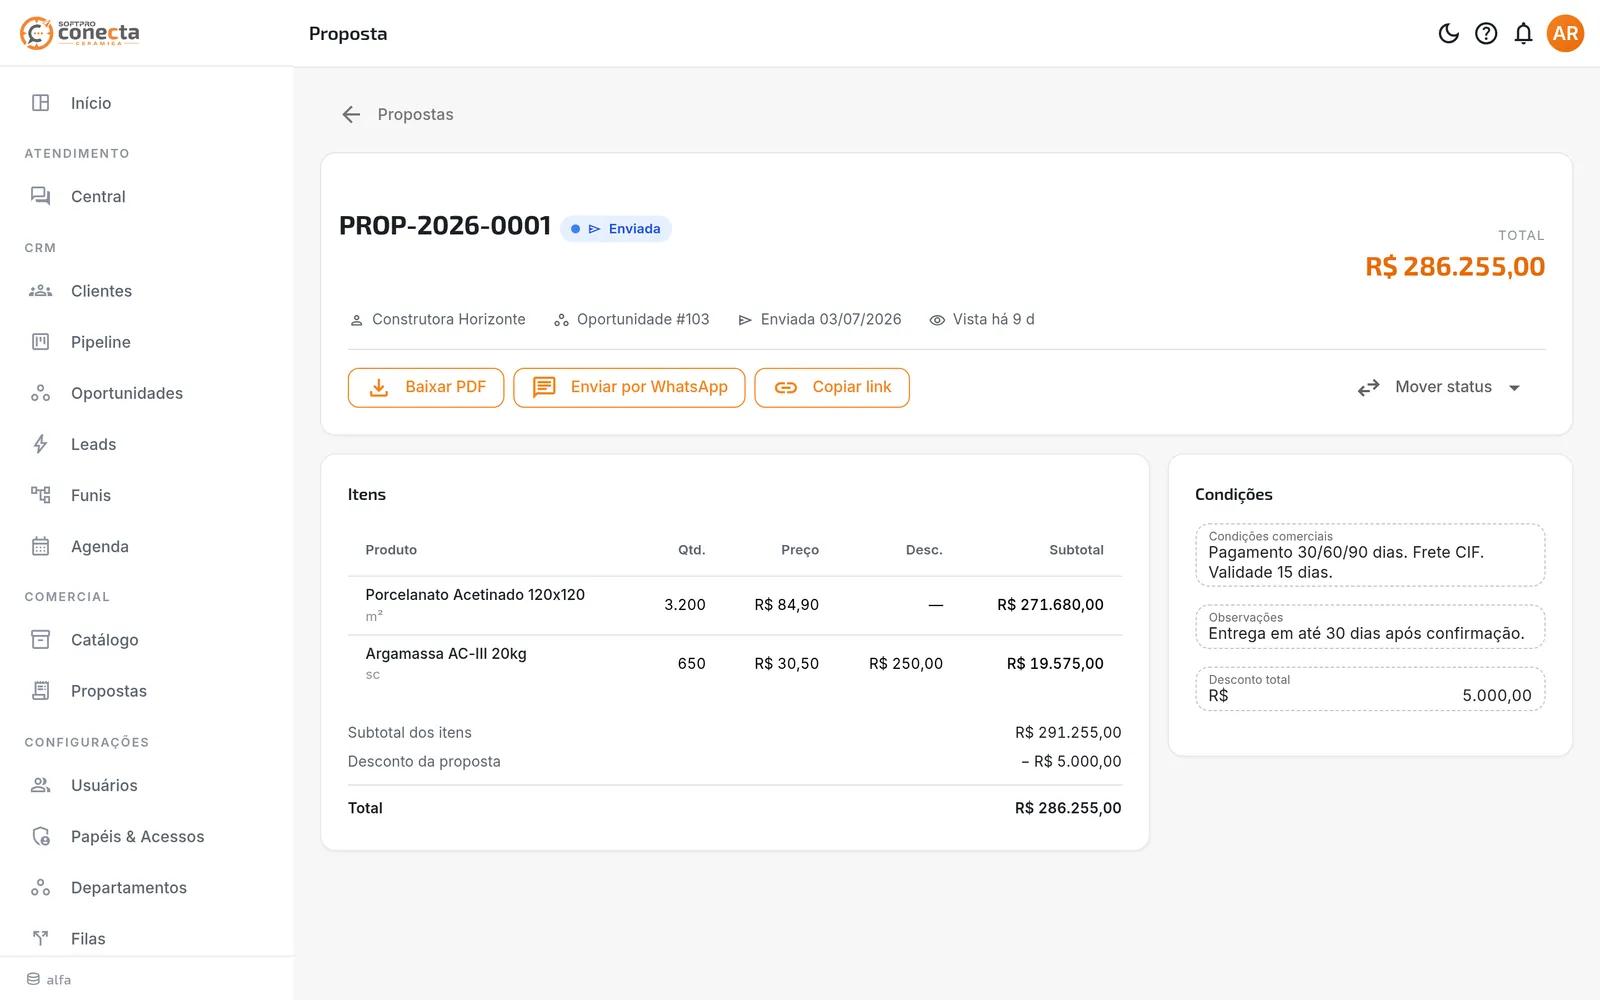Click the Departamentos sidebar icon
Image resolution: width=1600 pixels, height=1000 pixels.
coord(40,888)
